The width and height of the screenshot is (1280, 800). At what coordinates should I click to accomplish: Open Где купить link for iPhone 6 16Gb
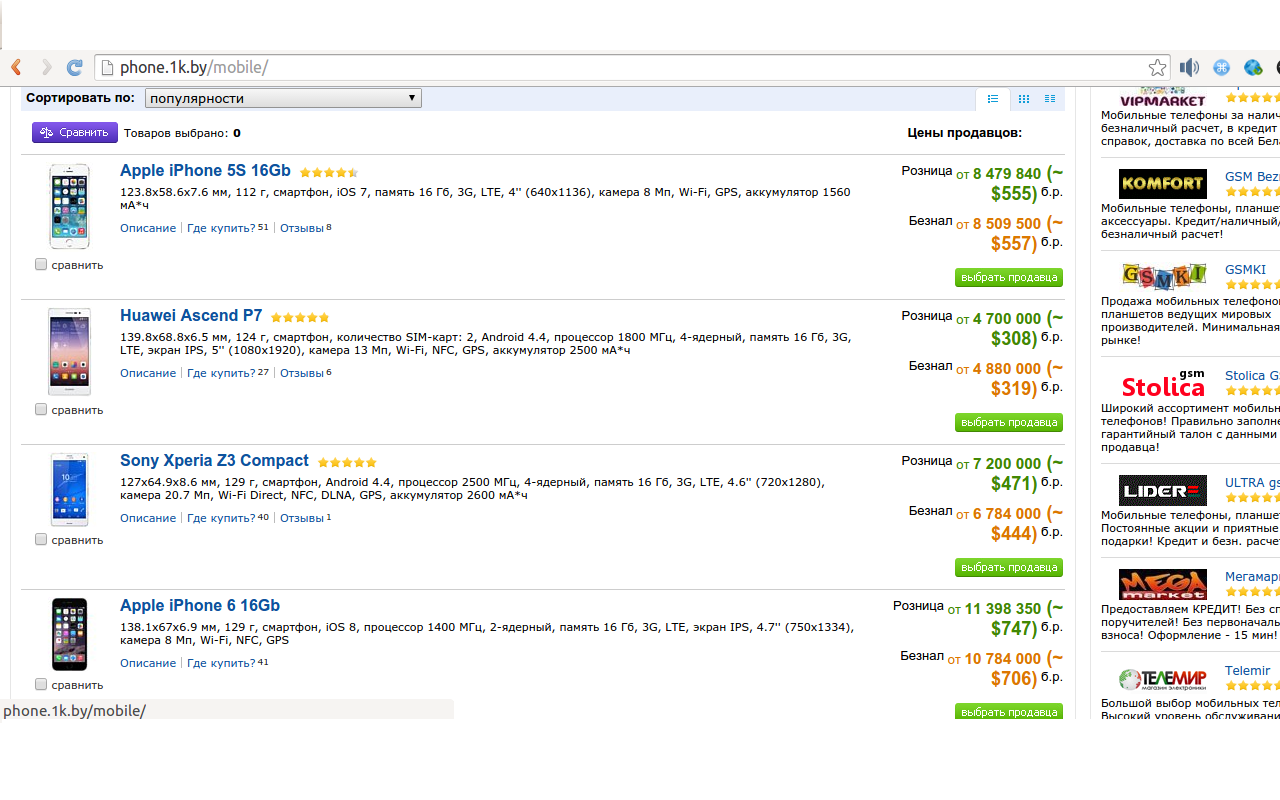221,663
